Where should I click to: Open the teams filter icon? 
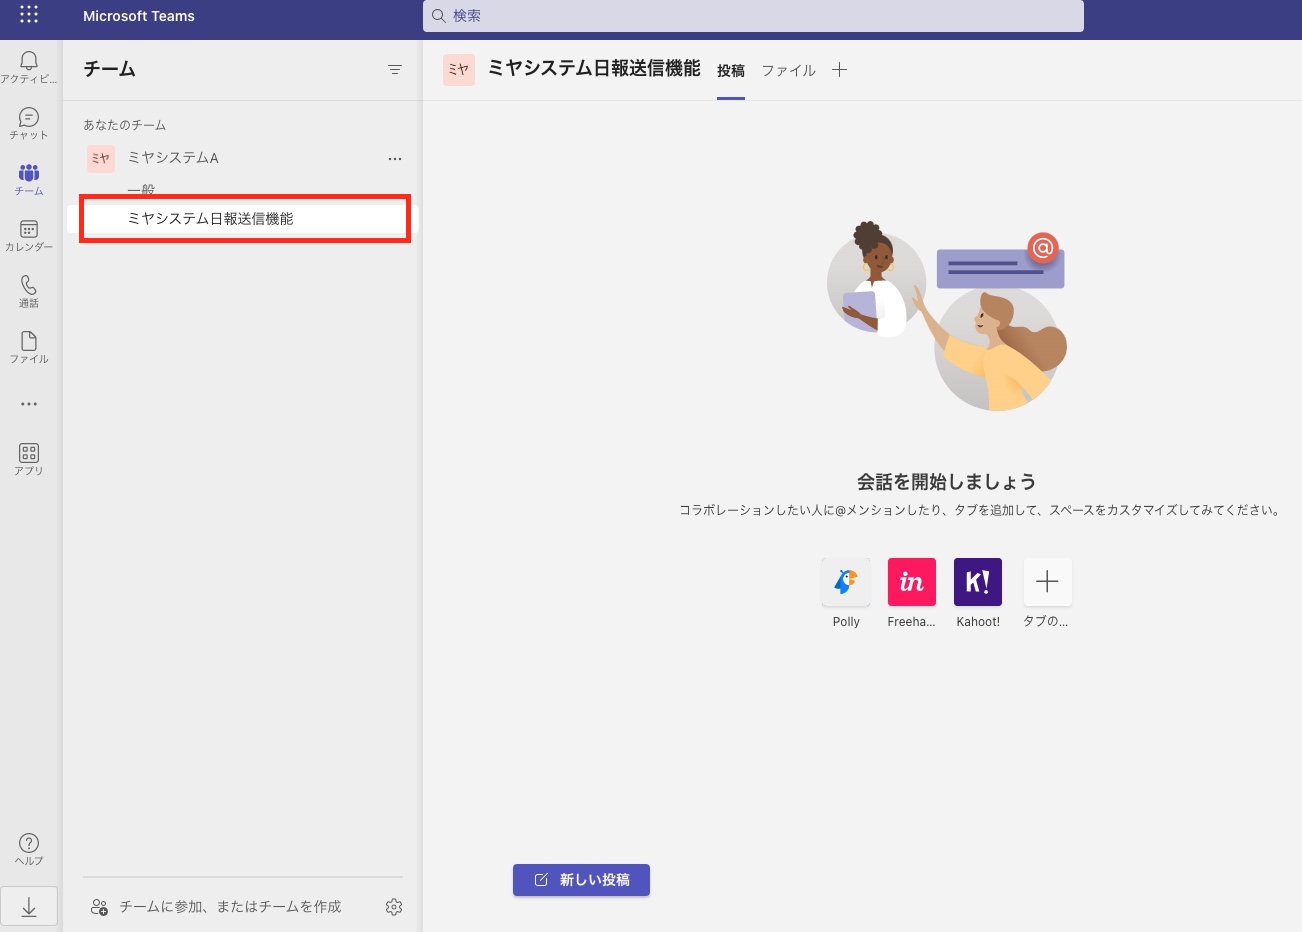click(x=395, y=69)
